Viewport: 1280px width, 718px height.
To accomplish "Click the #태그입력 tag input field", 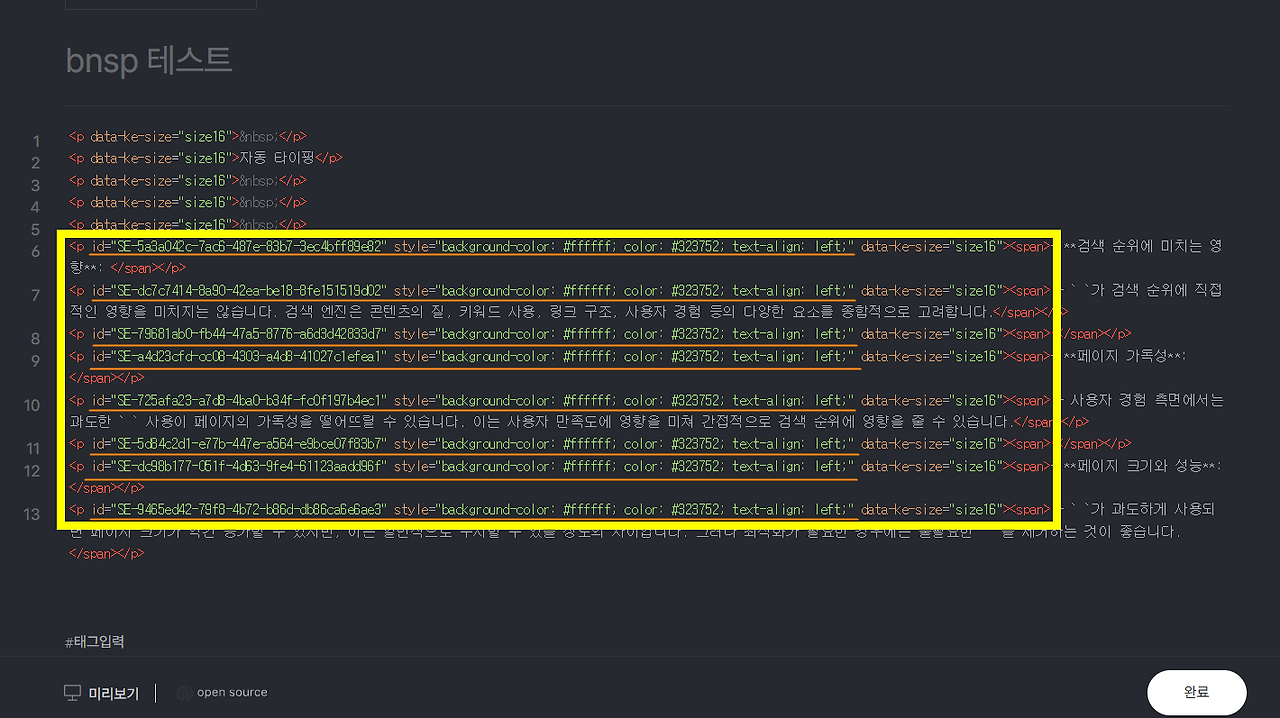I will (x=95, y=642).
